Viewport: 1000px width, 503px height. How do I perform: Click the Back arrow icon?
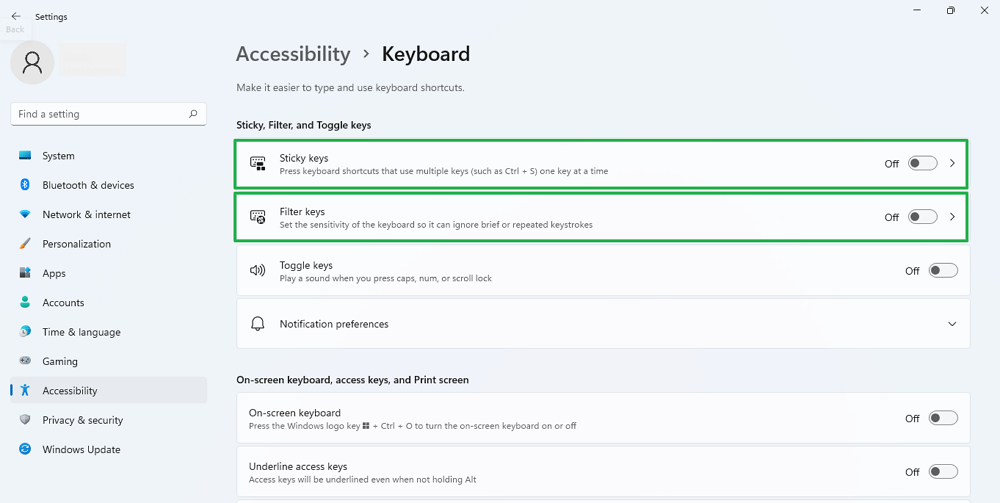15,17
